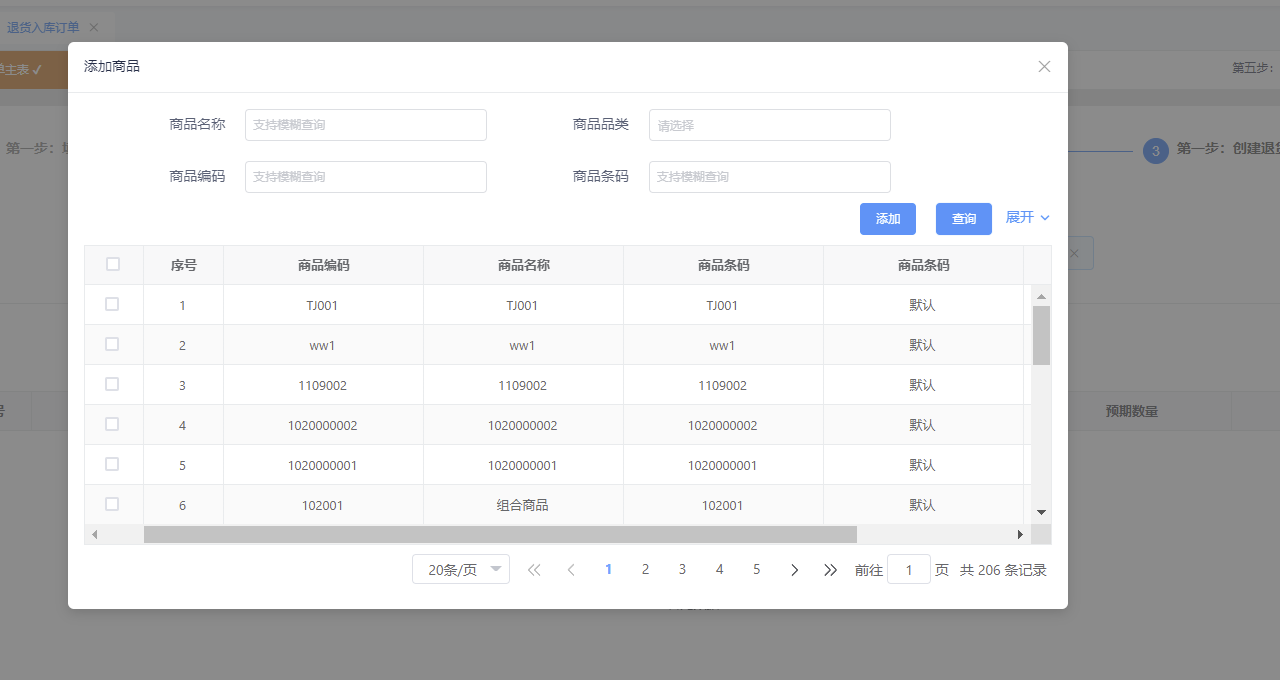Check the box for row ww1

(x=112, y=344)
